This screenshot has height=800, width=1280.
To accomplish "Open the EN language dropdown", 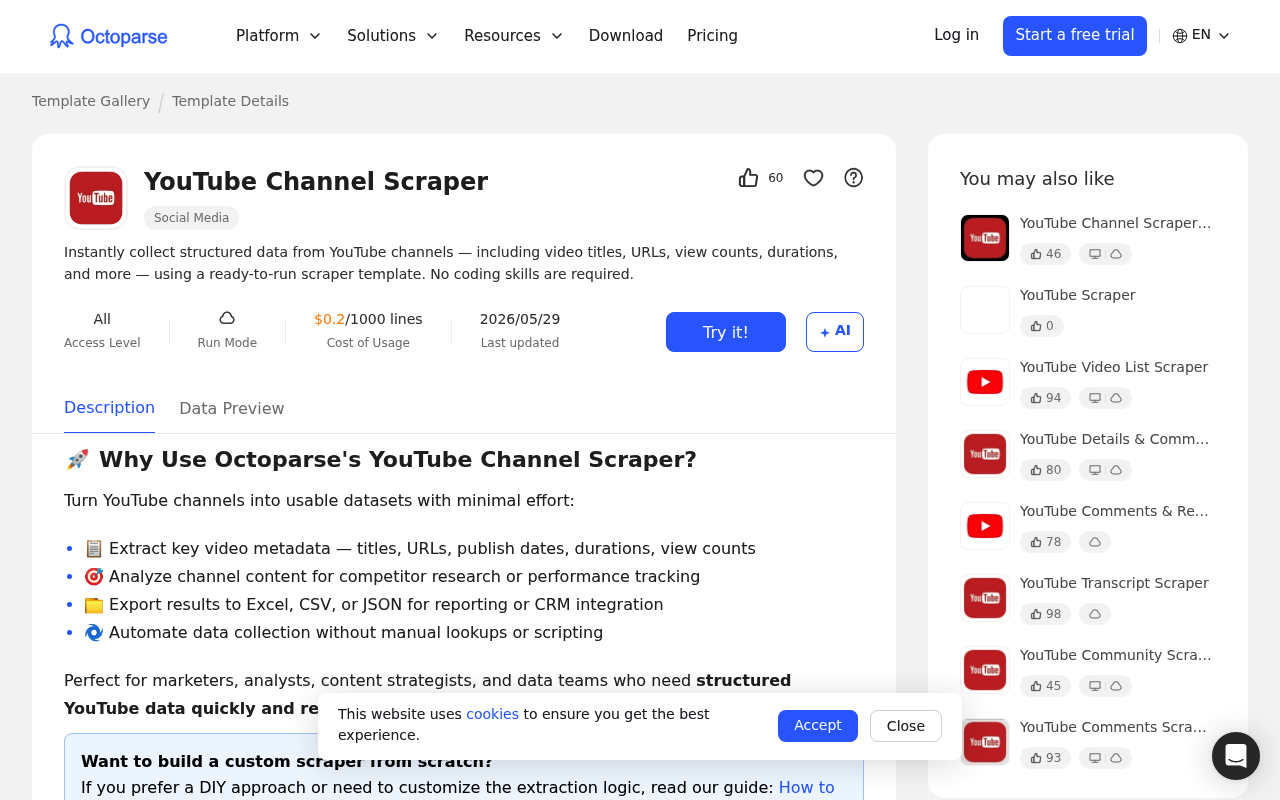I will (x=1201, y=36).
